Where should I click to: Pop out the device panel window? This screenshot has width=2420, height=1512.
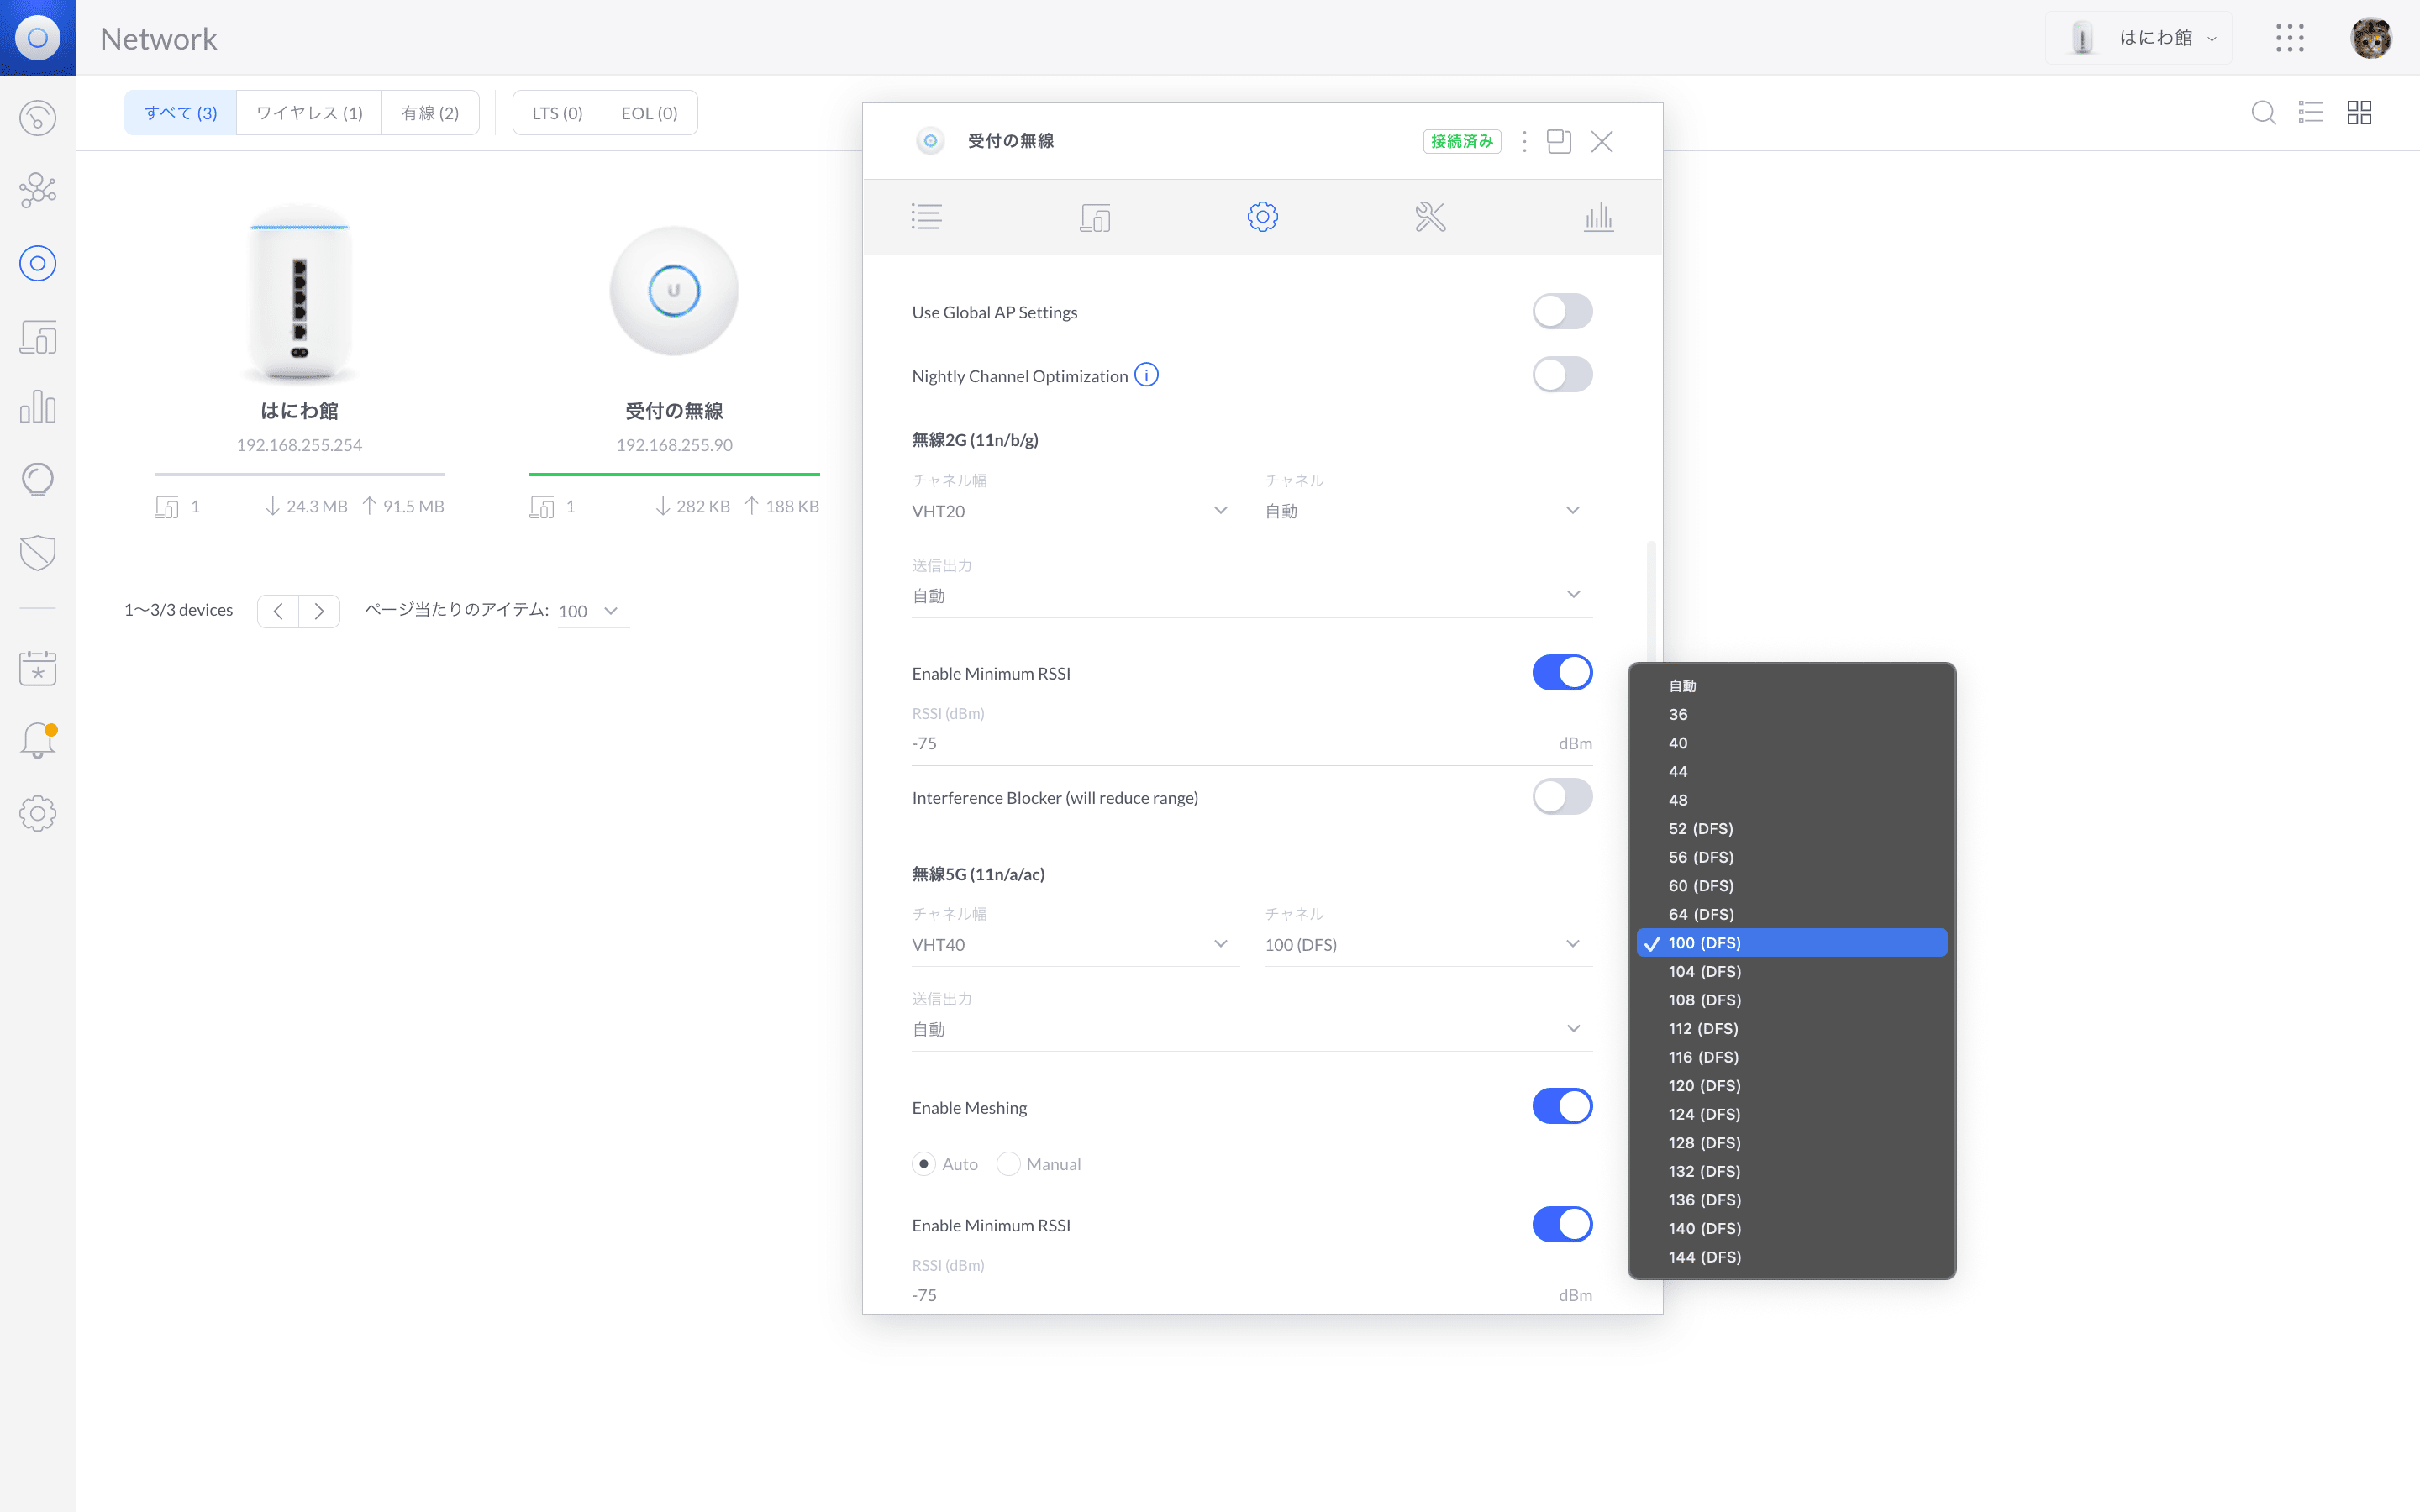tap(1558, 141)
